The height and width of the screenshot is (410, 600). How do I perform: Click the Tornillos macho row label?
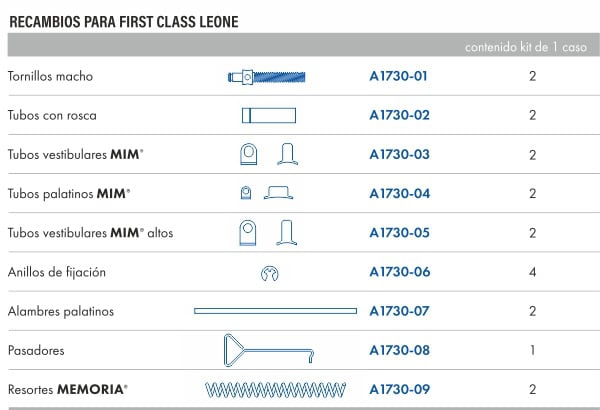click(x=50, y=76)
